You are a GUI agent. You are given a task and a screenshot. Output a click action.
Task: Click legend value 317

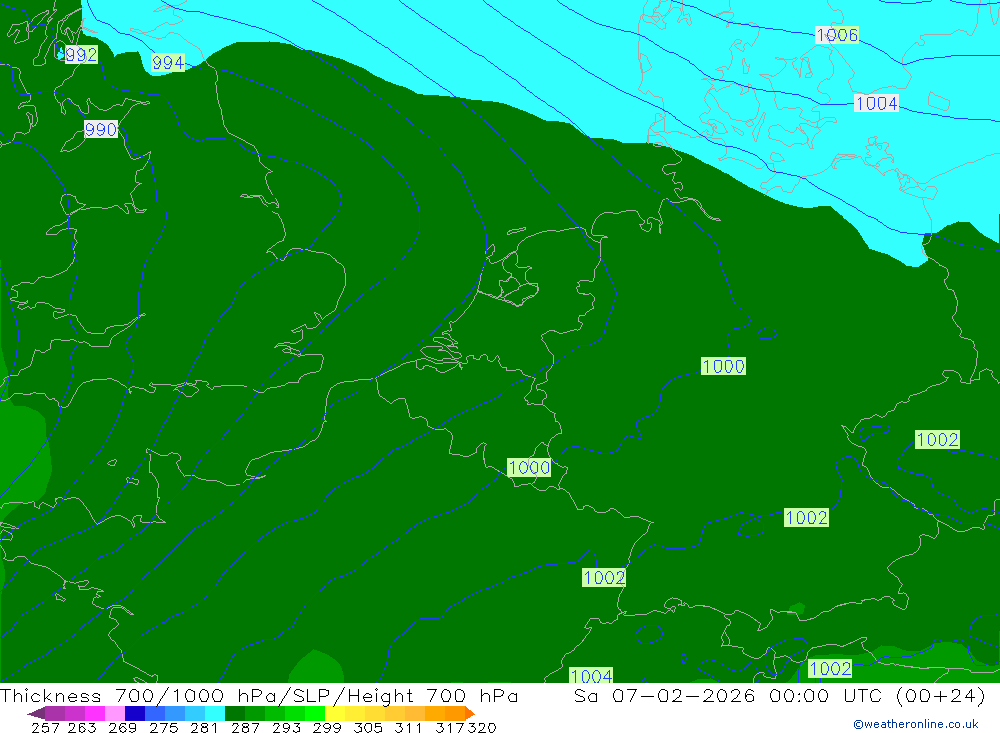[x=450, y=727]
